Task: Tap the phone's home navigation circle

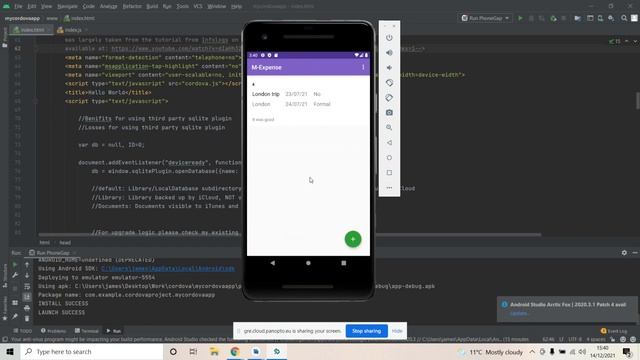Action: (308, 263)
